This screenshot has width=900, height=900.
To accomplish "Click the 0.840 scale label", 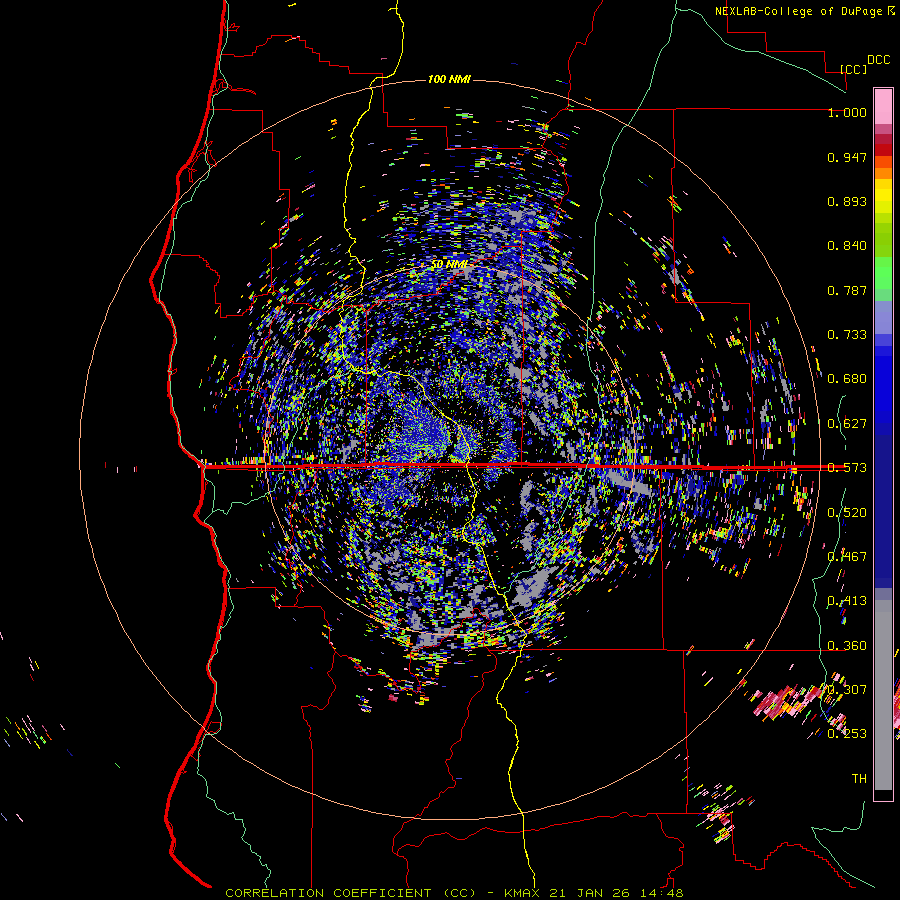I will pyautogui.click(x=847, y=246).
